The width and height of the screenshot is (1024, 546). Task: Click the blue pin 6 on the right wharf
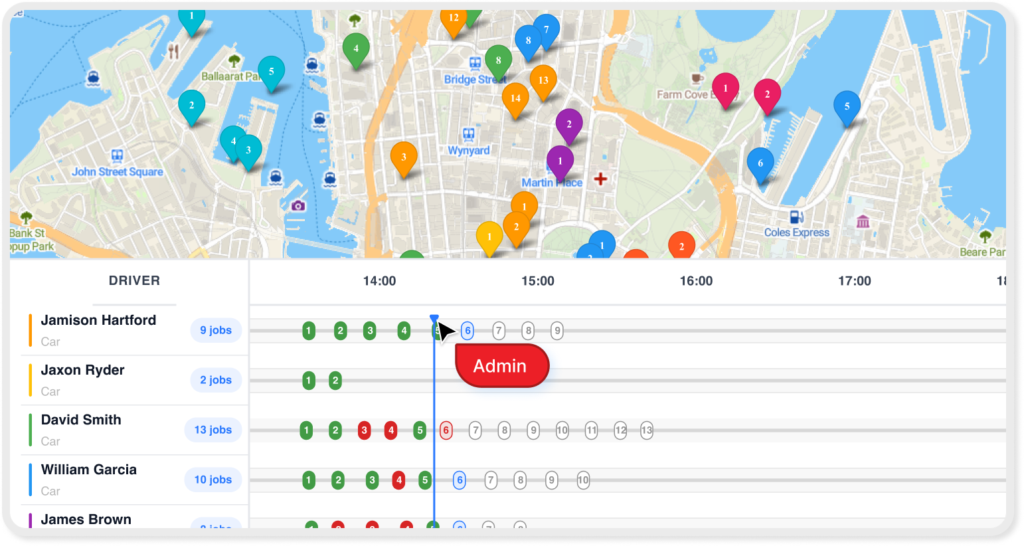[760, 163]
